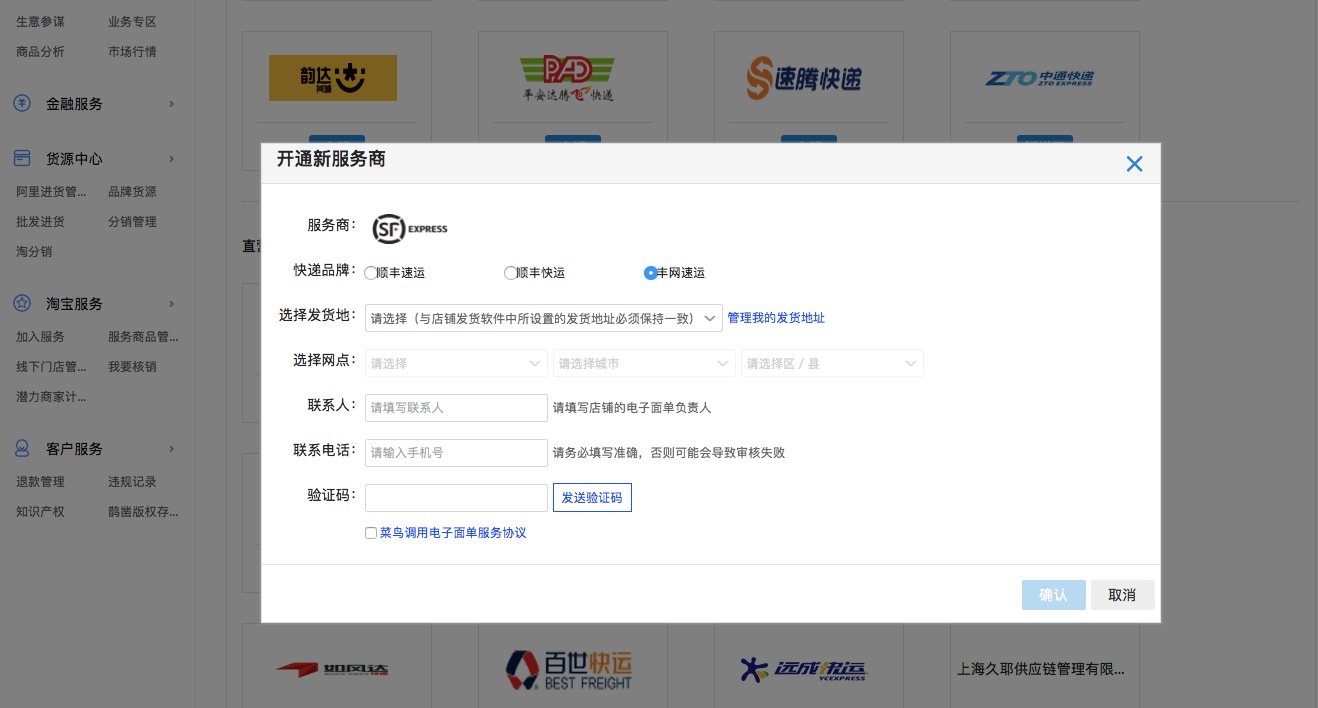The width and height of the screenshot is (1318, 708).
Task: Open 违规记录 sidebar link
Action: coord(132,482)
